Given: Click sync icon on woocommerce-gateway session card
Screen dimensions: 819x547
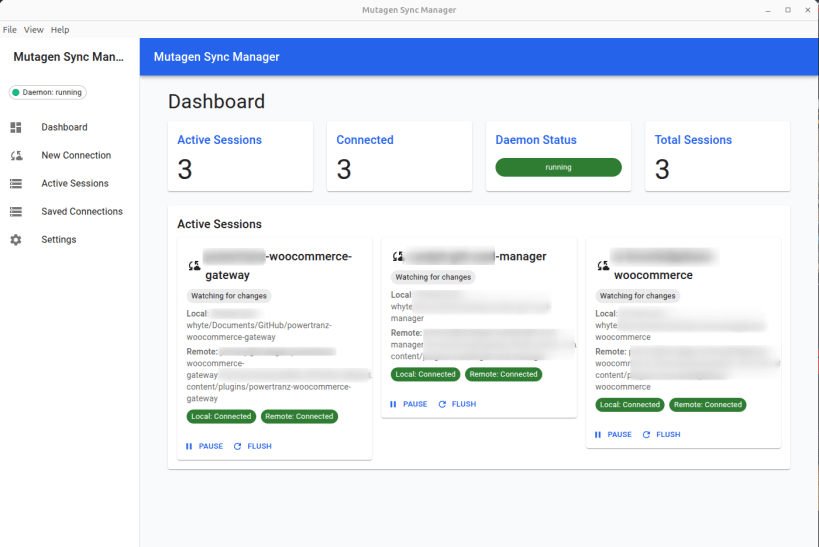Looking at the screenshot, I should [194, 266].
